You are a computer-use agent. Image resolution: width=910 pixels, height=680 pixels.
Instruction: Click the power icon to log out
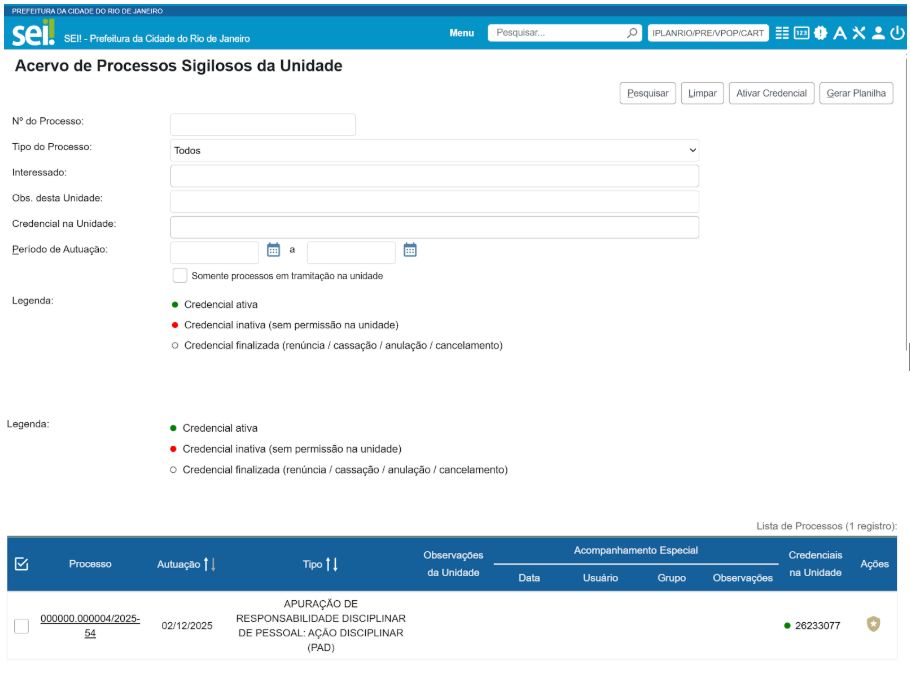click(897, 33)
